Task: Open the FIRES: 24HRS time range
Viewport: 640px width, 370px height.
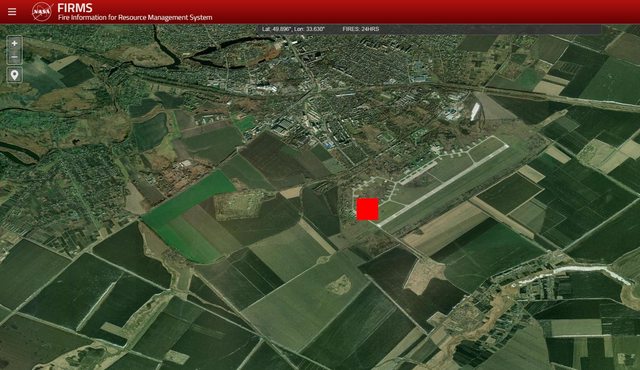Action: (x=360, y=29)
